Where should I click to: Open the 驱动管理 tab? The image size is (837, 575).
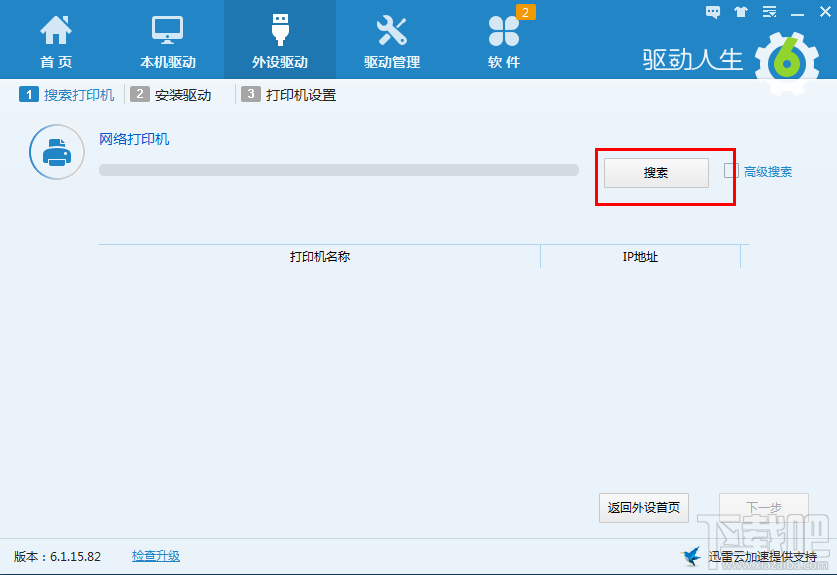tap(392, 40)
